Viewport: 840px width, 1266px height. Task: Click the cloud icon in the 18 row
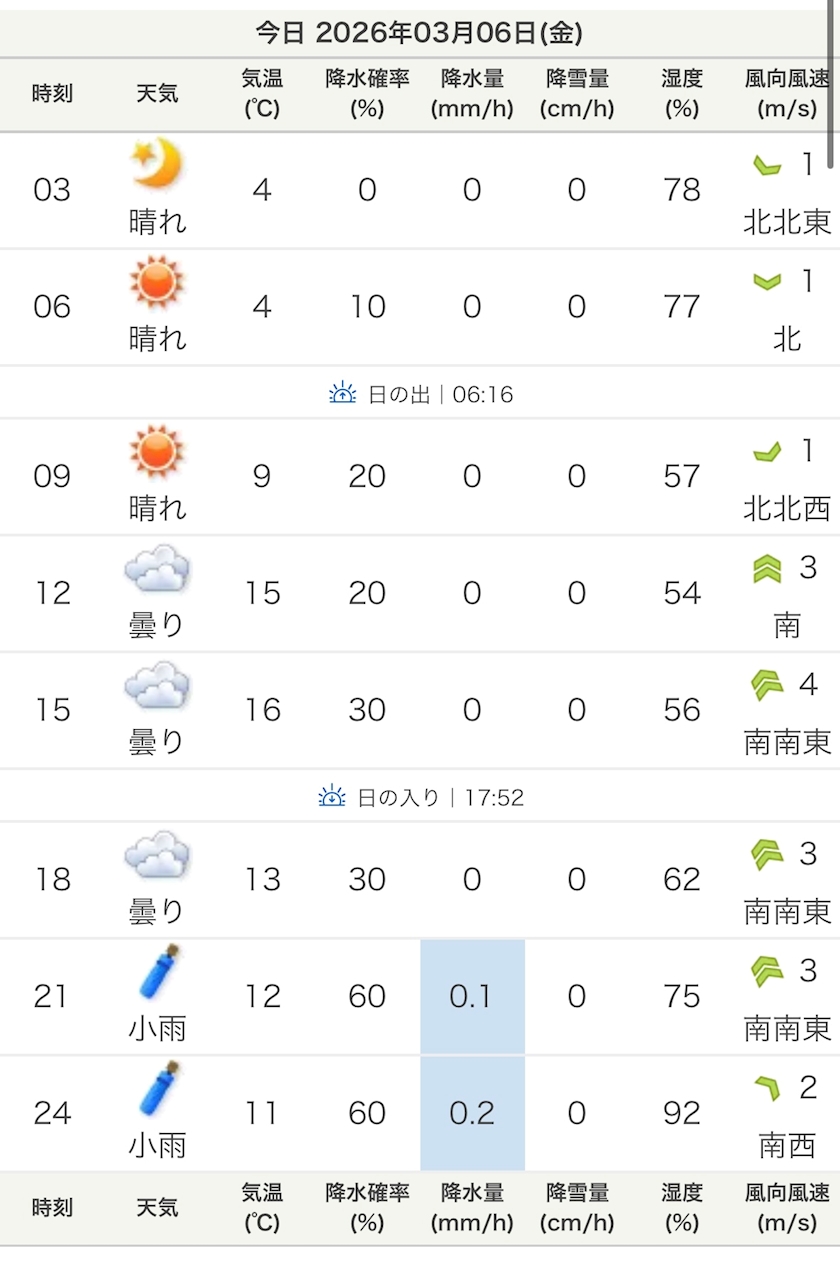tap(157, 857)
